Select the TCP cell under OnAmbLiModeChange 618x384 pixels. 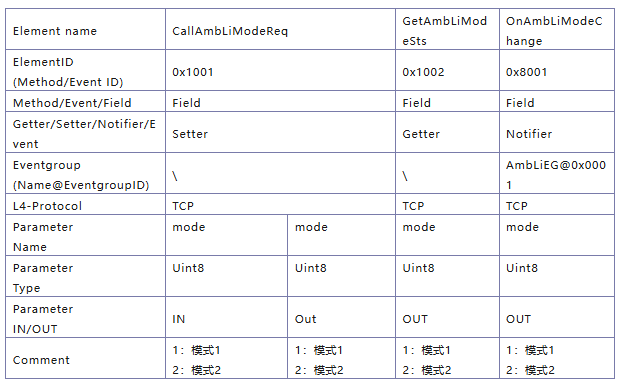[x=557, y=204]
